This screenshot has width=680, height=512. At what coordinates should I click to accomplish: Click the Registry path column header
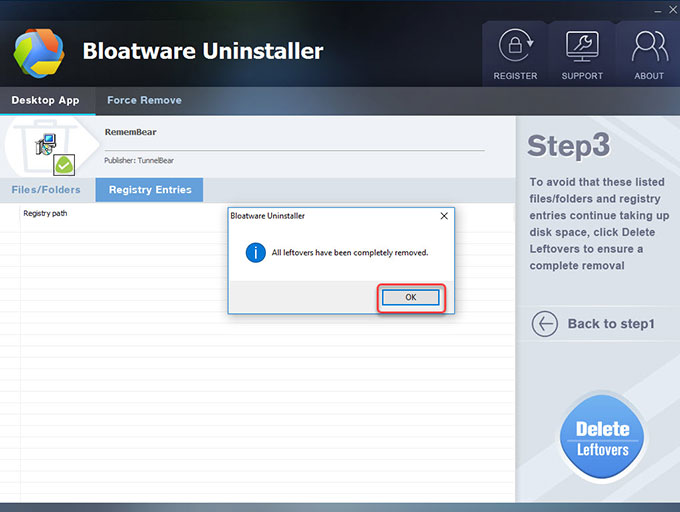[45, 213]
